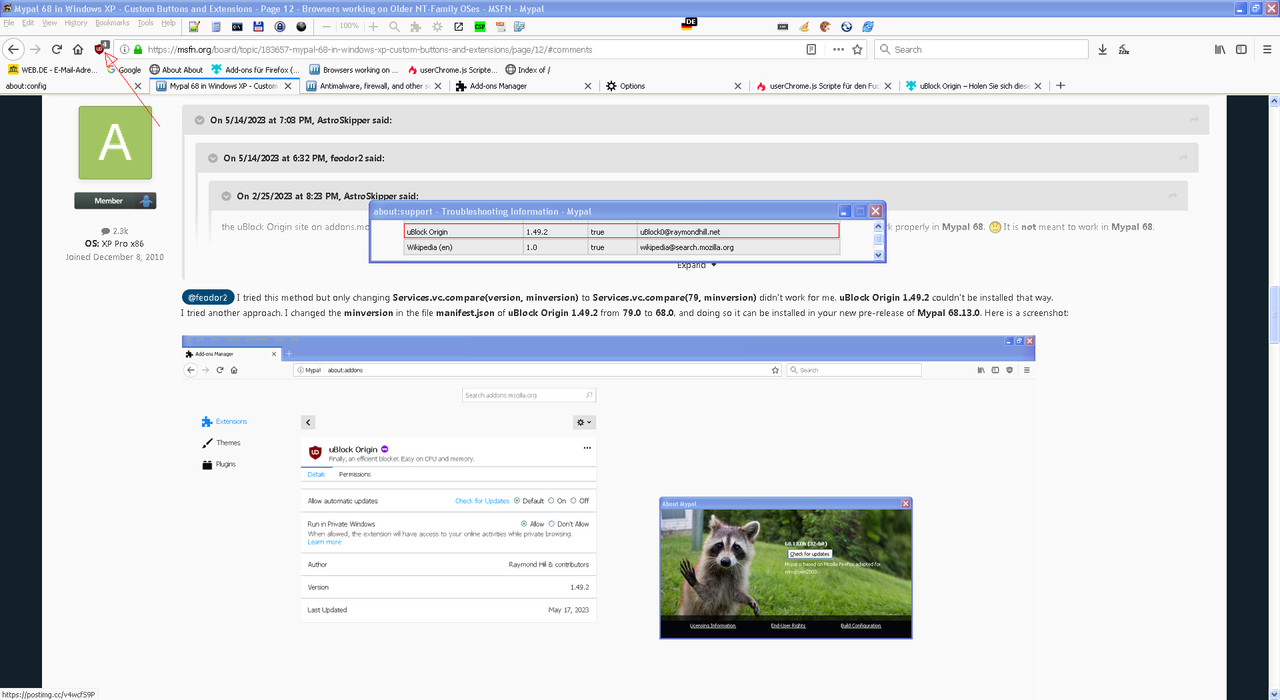
Task: Close the uBlock Origin – Holen Sie tab
Action: [x=1039, y=86]
